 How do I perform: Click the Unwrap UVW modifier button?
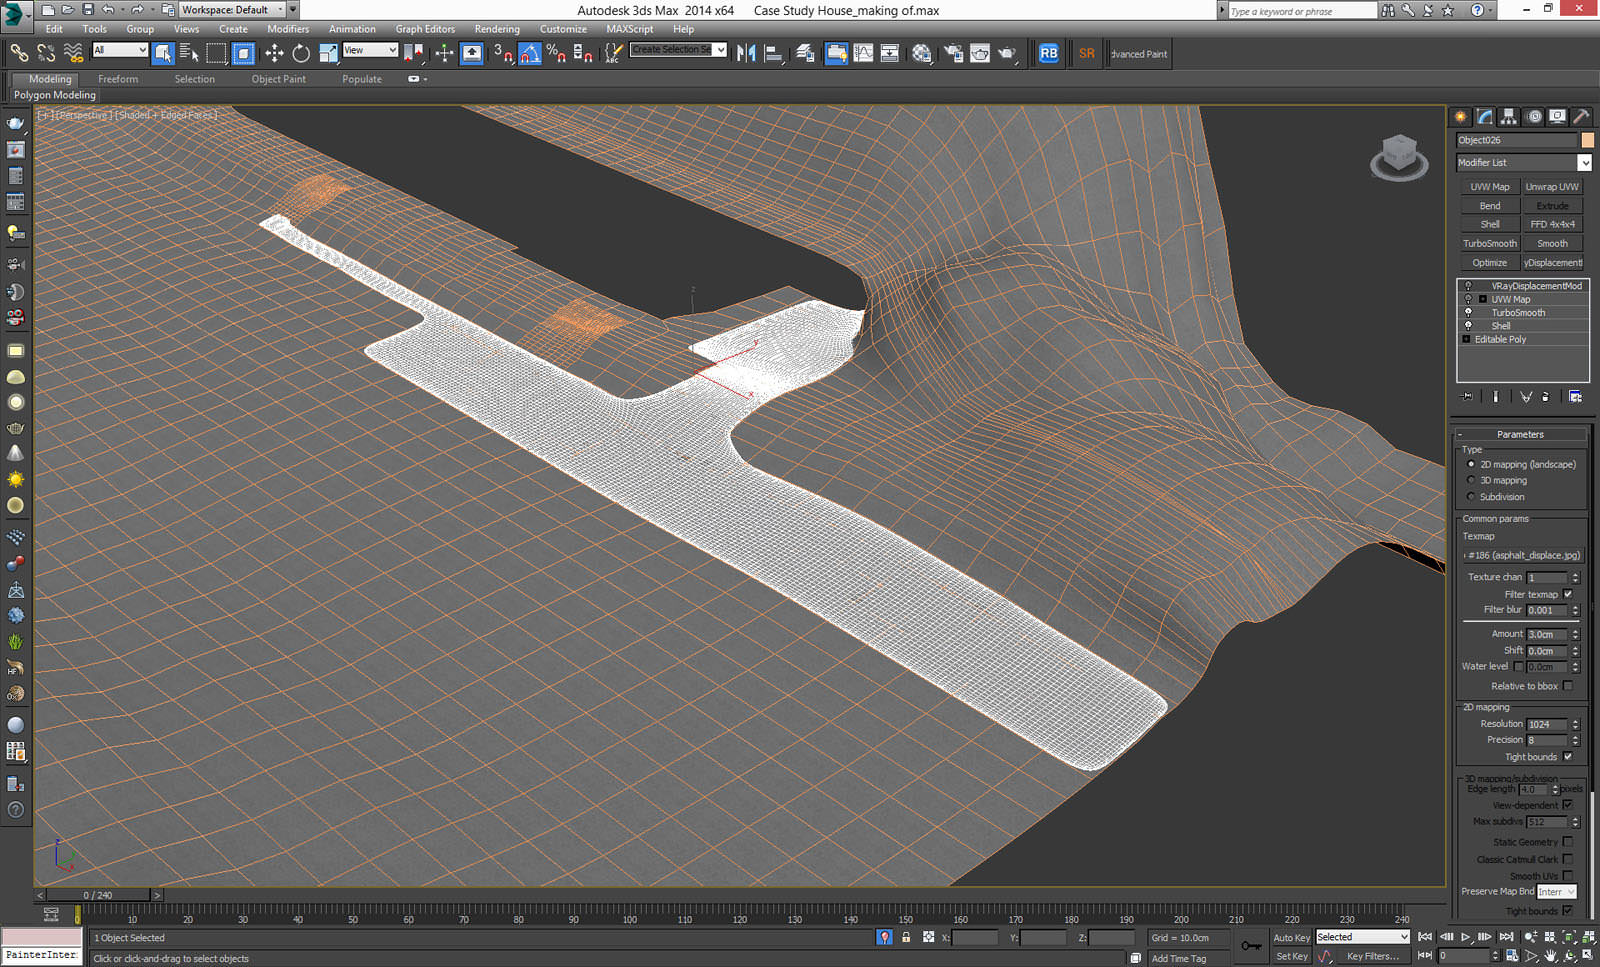(x=1552, y=187)
